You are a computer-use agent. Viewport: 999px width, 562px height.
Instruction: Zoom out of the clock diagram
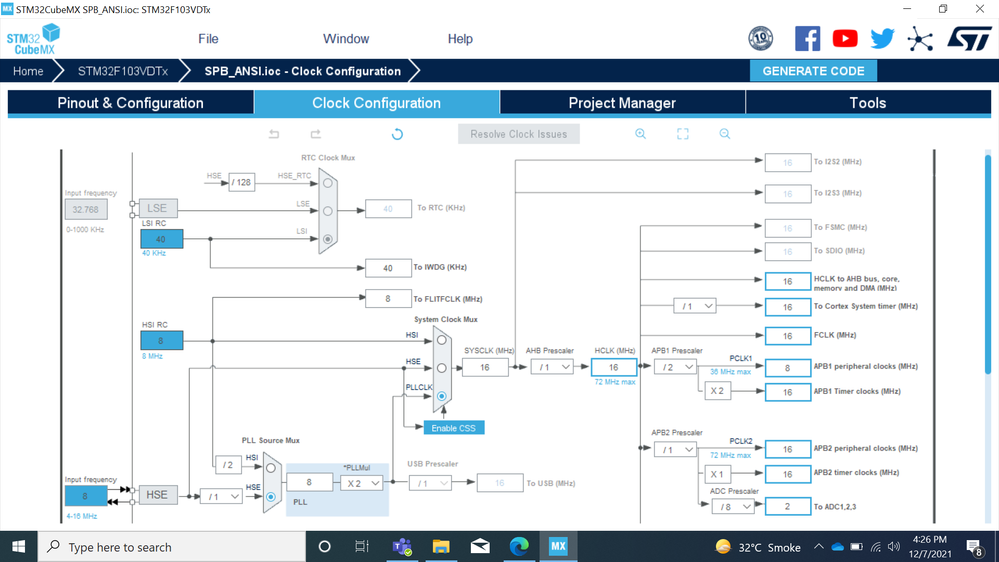[x=724, y=134]
